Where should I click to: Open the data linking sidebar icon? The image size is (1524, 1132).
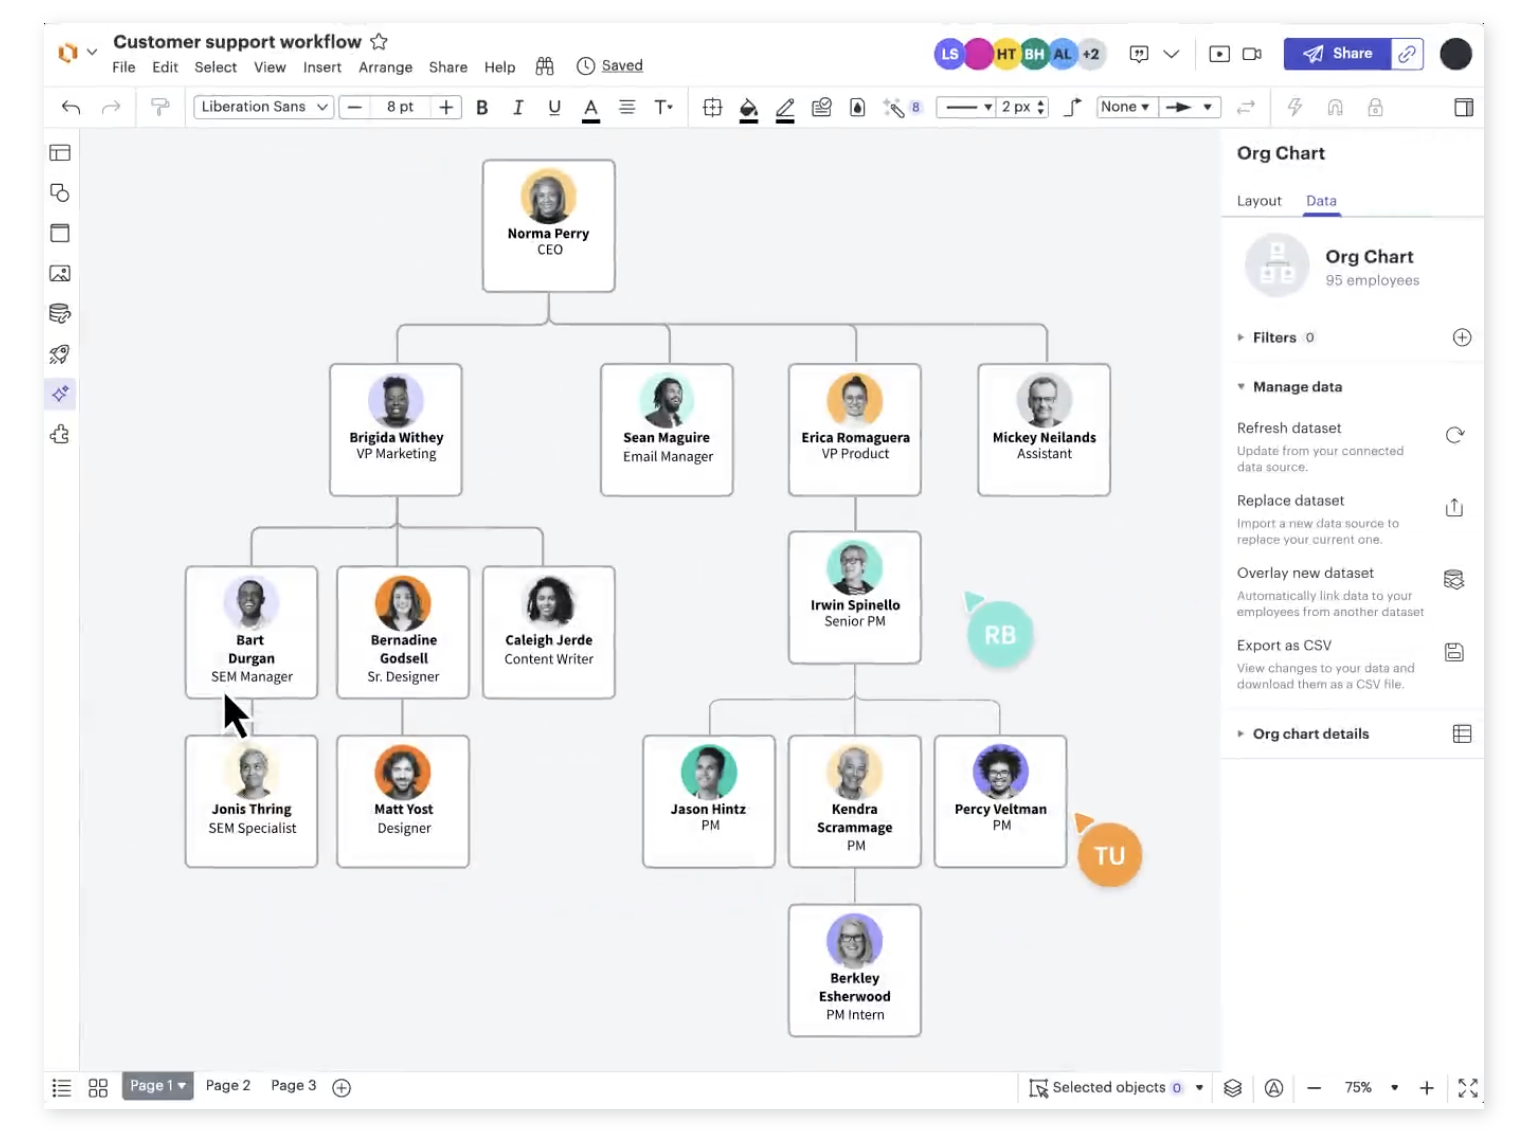coord(60,314)
